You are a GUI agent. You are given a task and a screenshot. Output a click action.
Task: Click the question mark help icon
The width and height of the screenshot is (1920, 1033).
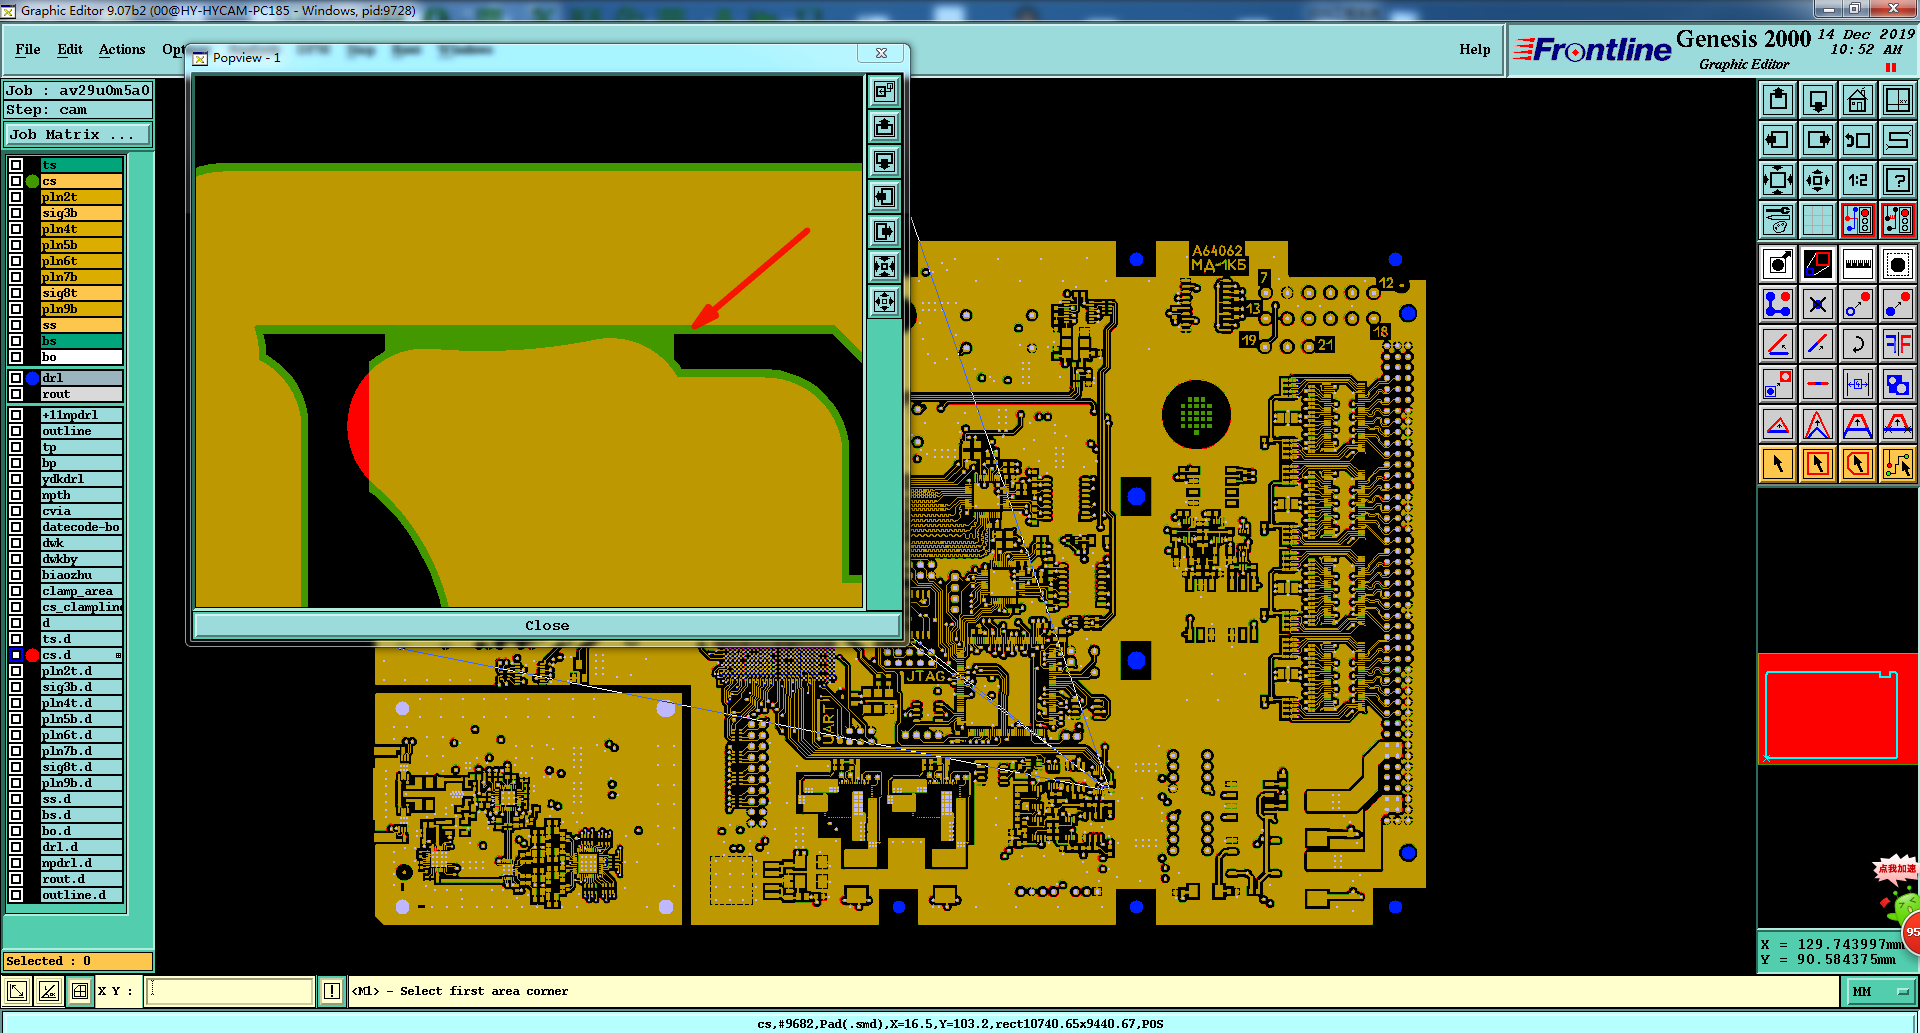[x=1898, y=180]
